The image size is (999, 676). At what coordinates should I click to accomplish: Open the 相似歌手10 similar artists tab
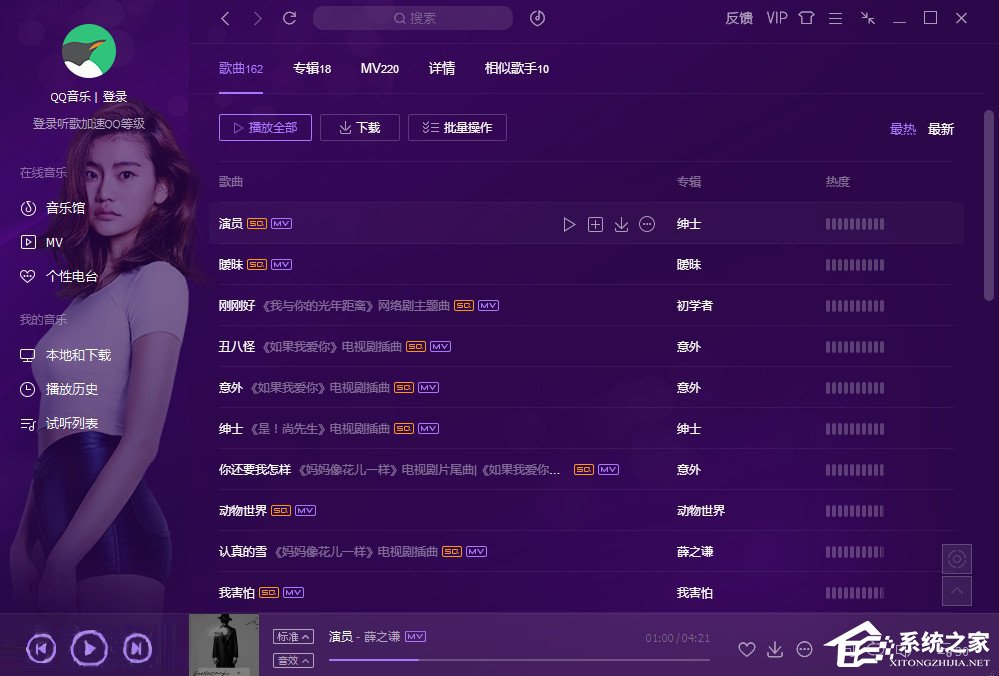click(515, 68)
